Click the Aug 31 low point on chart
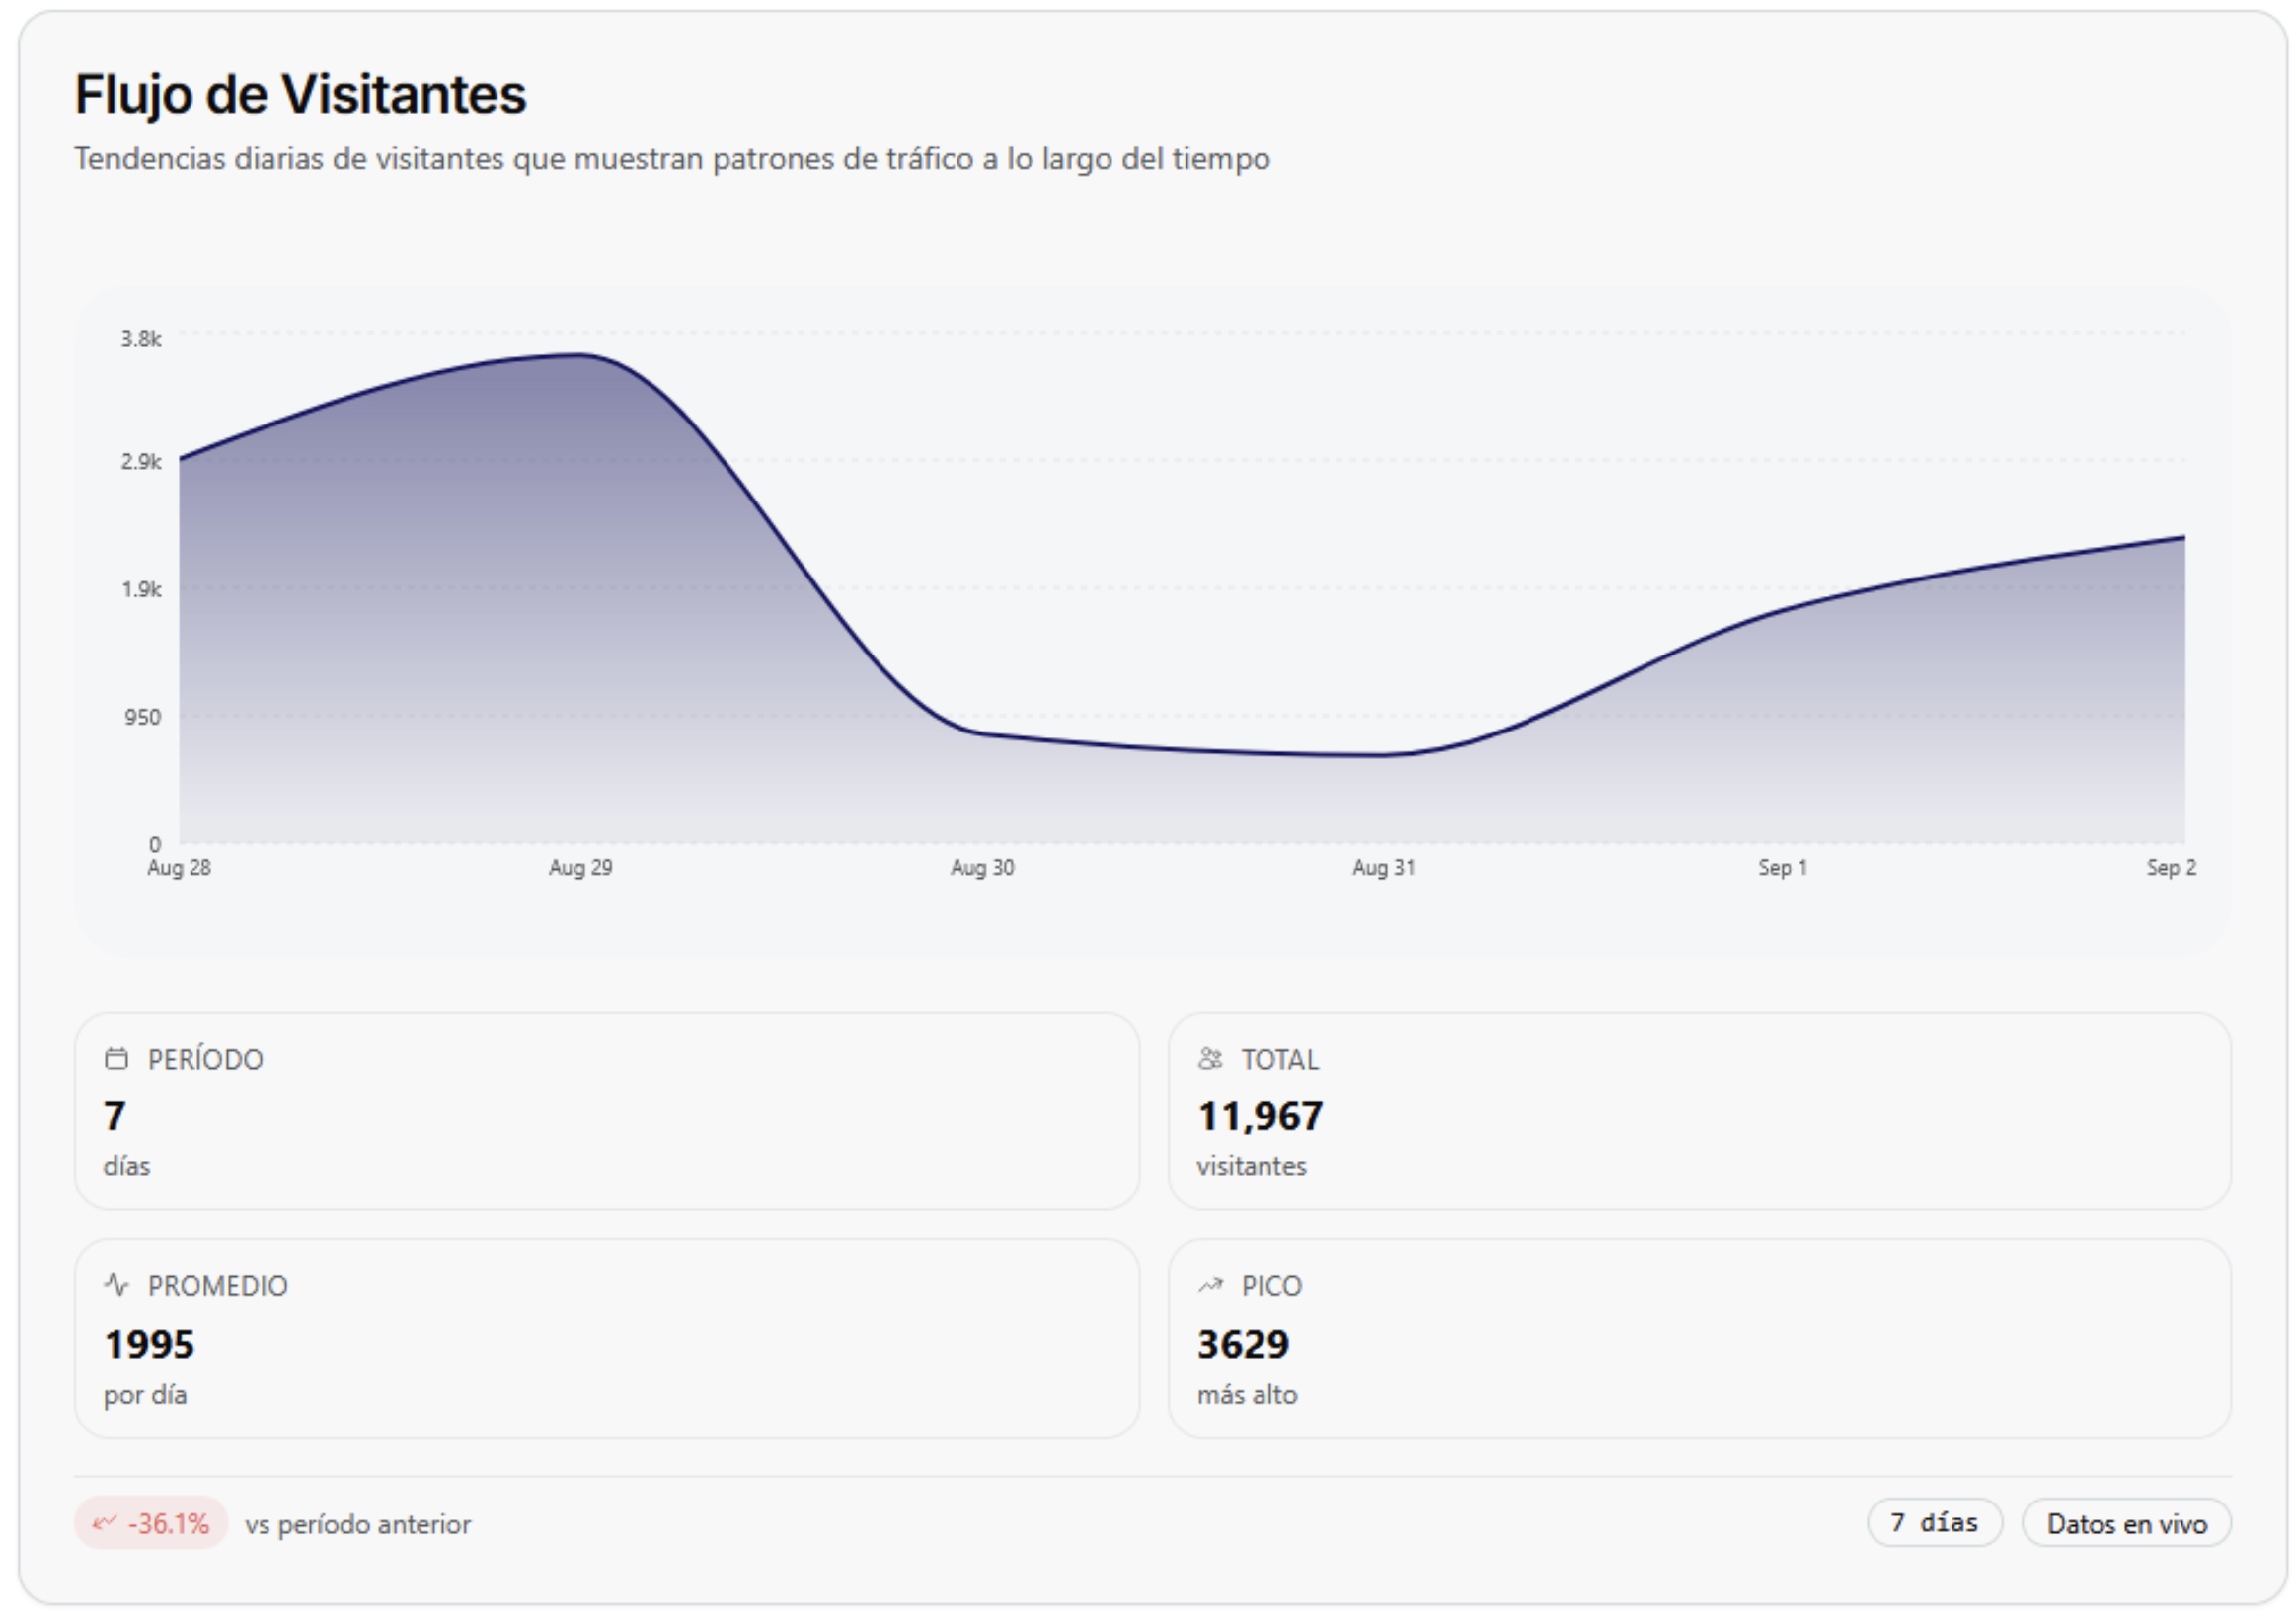Image resolution: width=2296 pixels, height=1619 pixels. 1383,755
